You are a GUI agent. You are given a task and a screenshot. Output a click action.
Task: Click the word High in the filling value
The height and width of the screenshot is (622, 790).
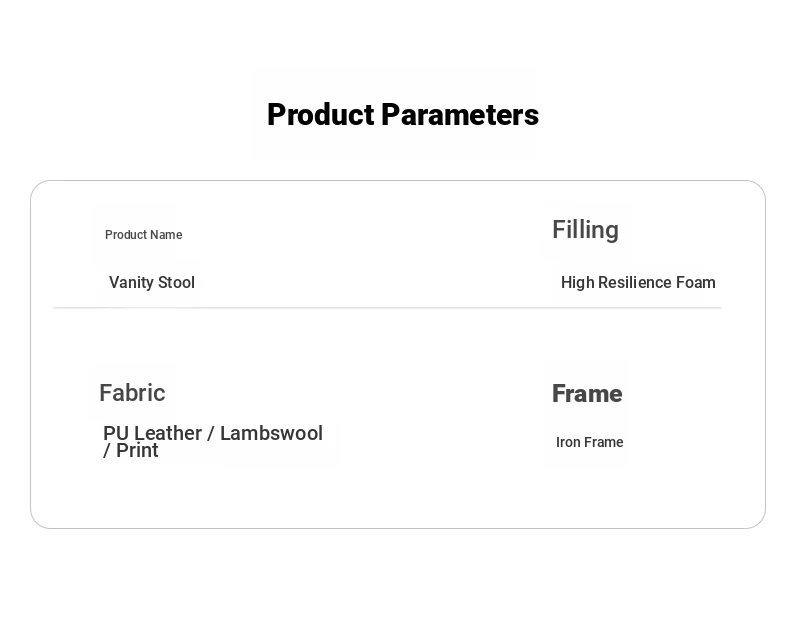pyautogui.click(x=577, y=283)
